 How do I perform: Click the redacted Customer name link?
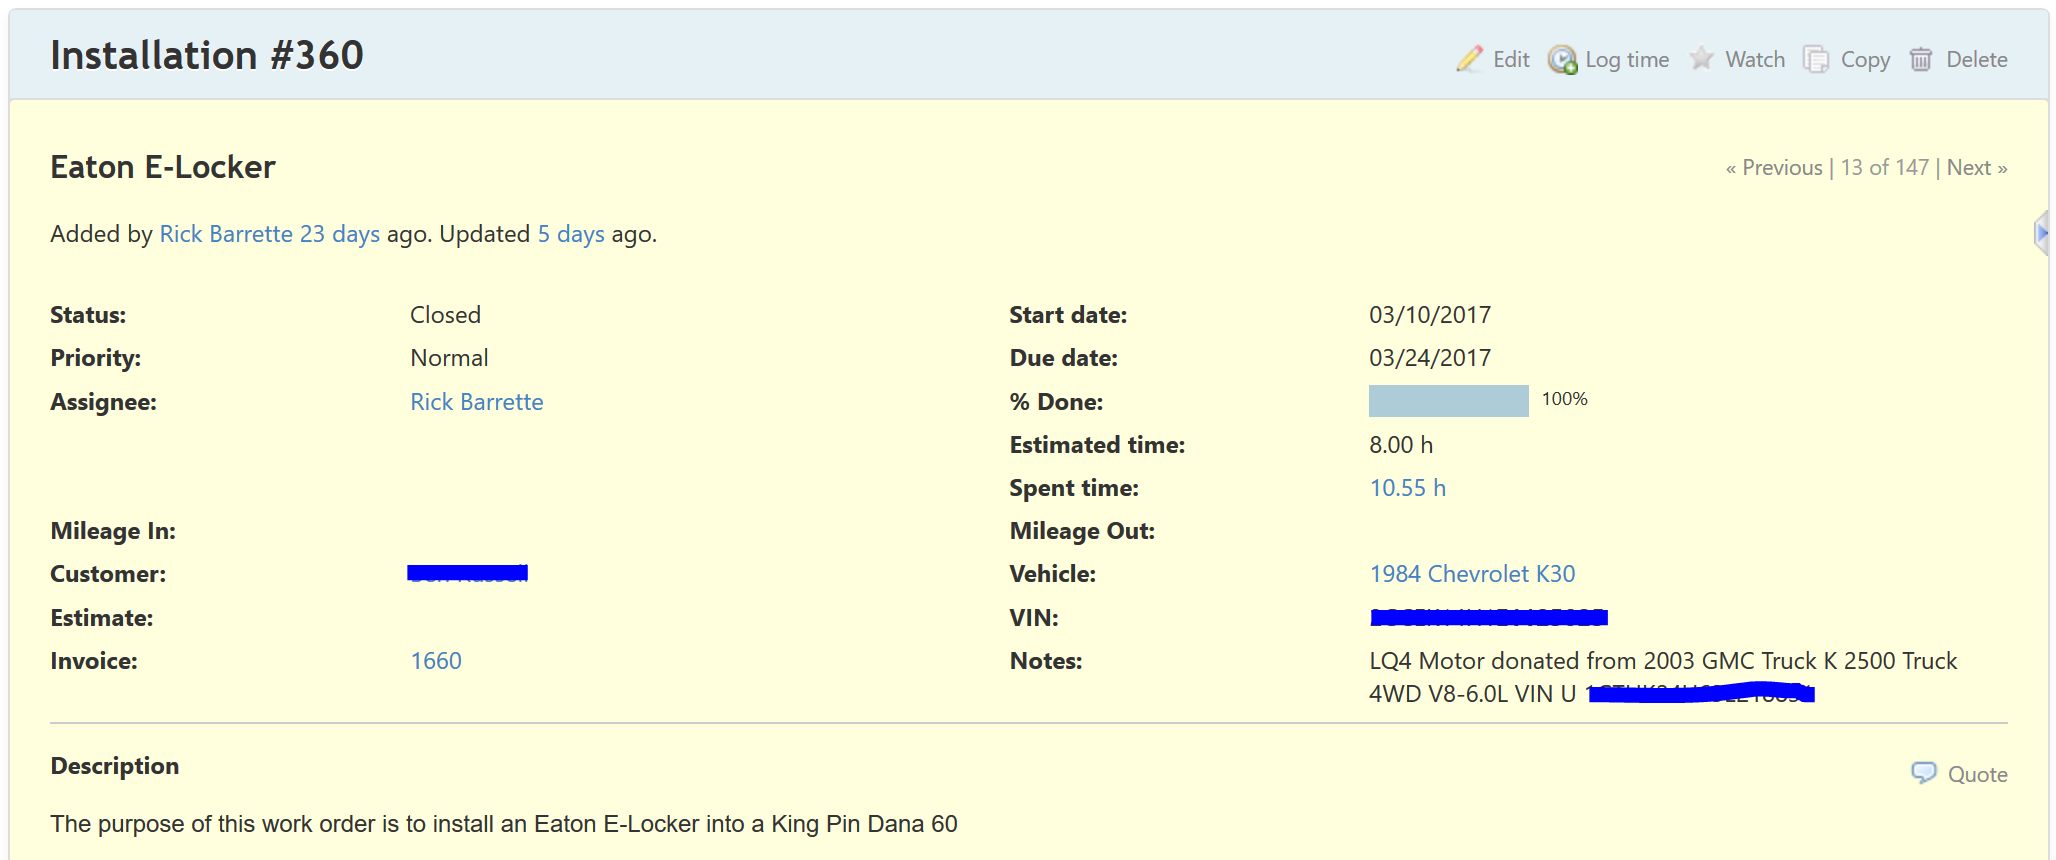coord(468,573)
